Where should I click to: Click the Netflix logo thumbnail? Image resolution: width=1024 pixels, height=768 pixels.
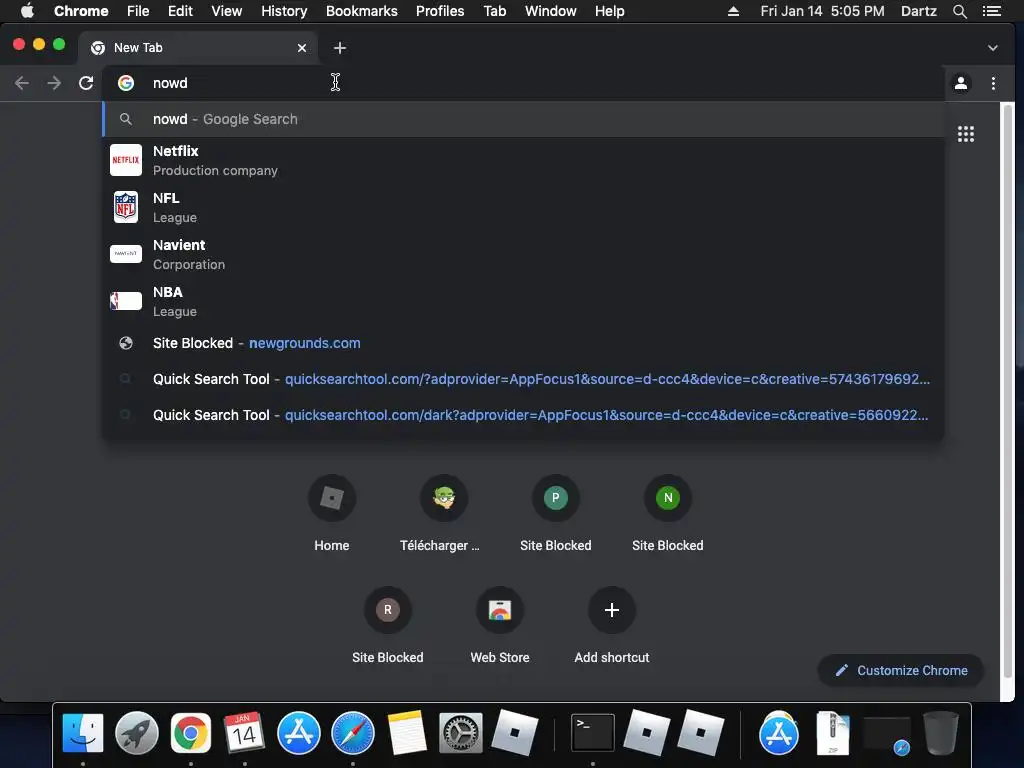(126, 160)
